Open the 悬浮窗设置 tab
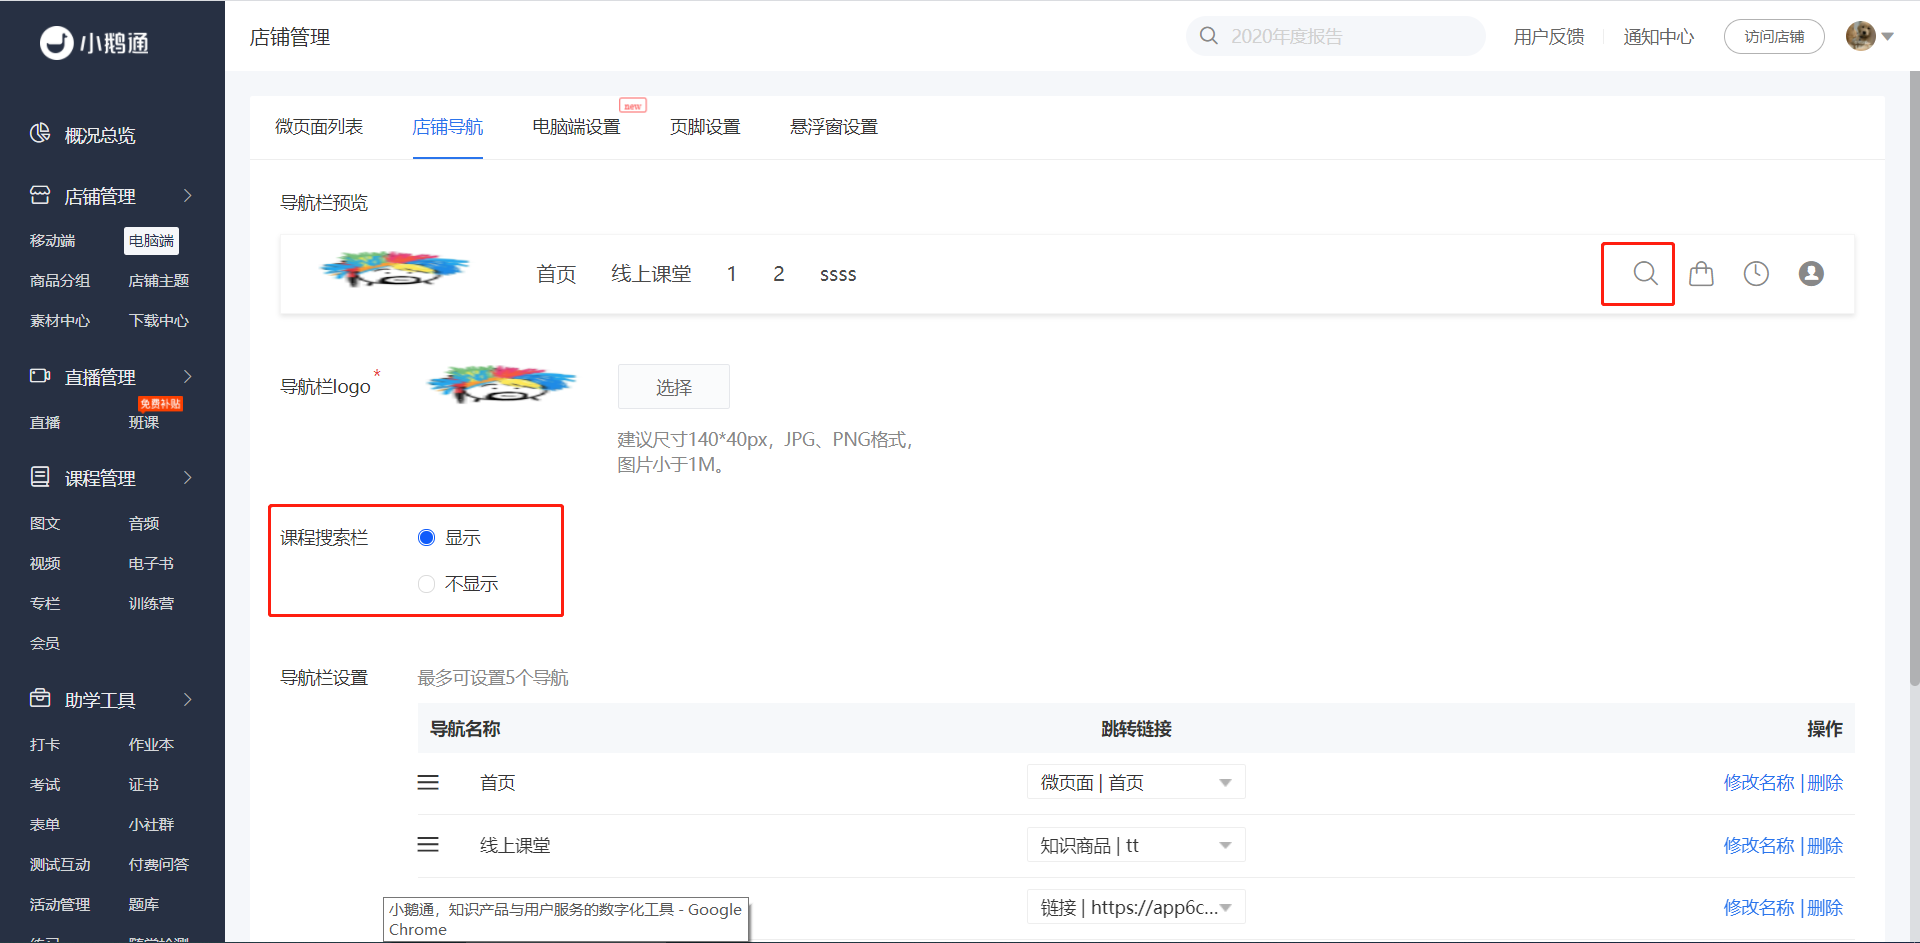1920x943 pixels. tap(834, 127)
